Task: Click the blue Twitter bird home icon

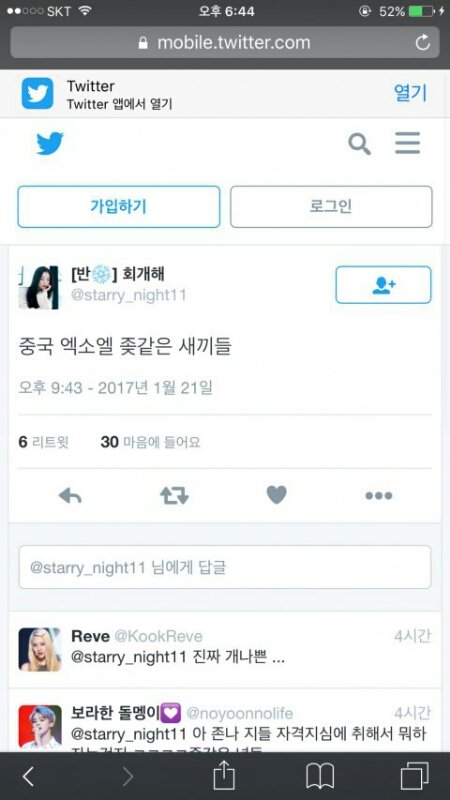Action: tap(49, 143)
